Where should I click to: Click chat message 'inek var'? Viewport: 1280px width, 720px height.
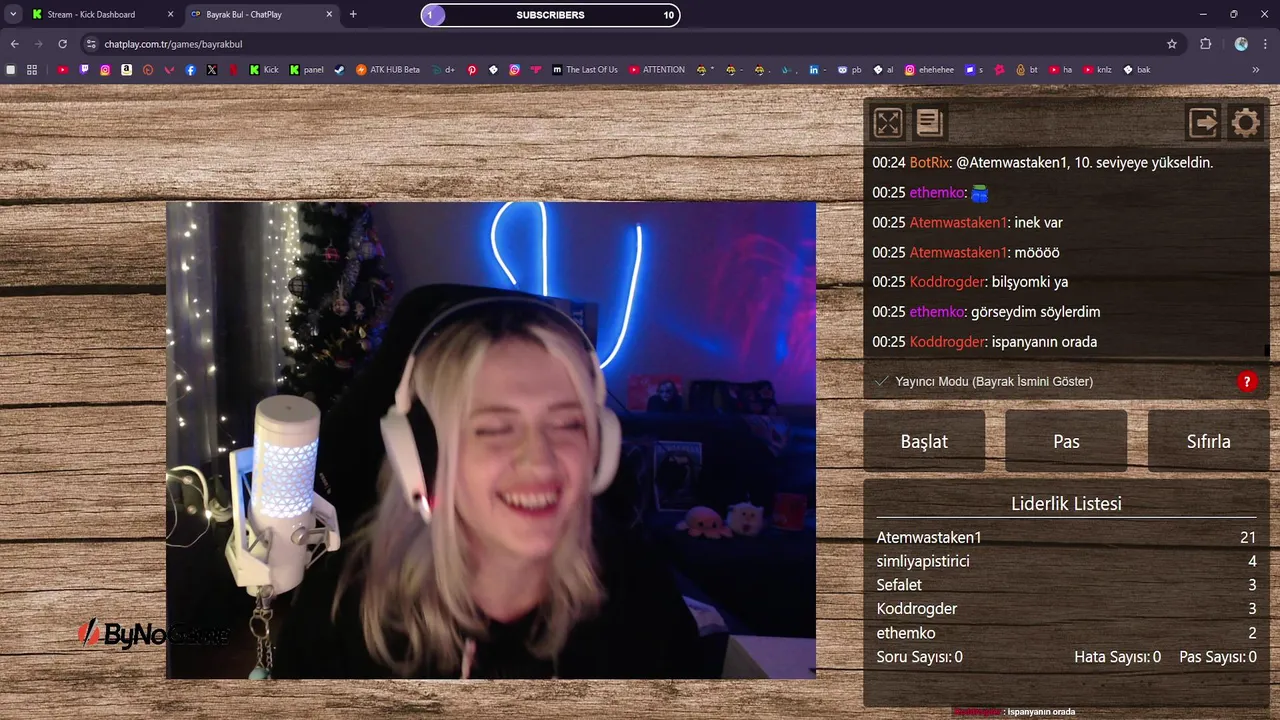point(967,222)
